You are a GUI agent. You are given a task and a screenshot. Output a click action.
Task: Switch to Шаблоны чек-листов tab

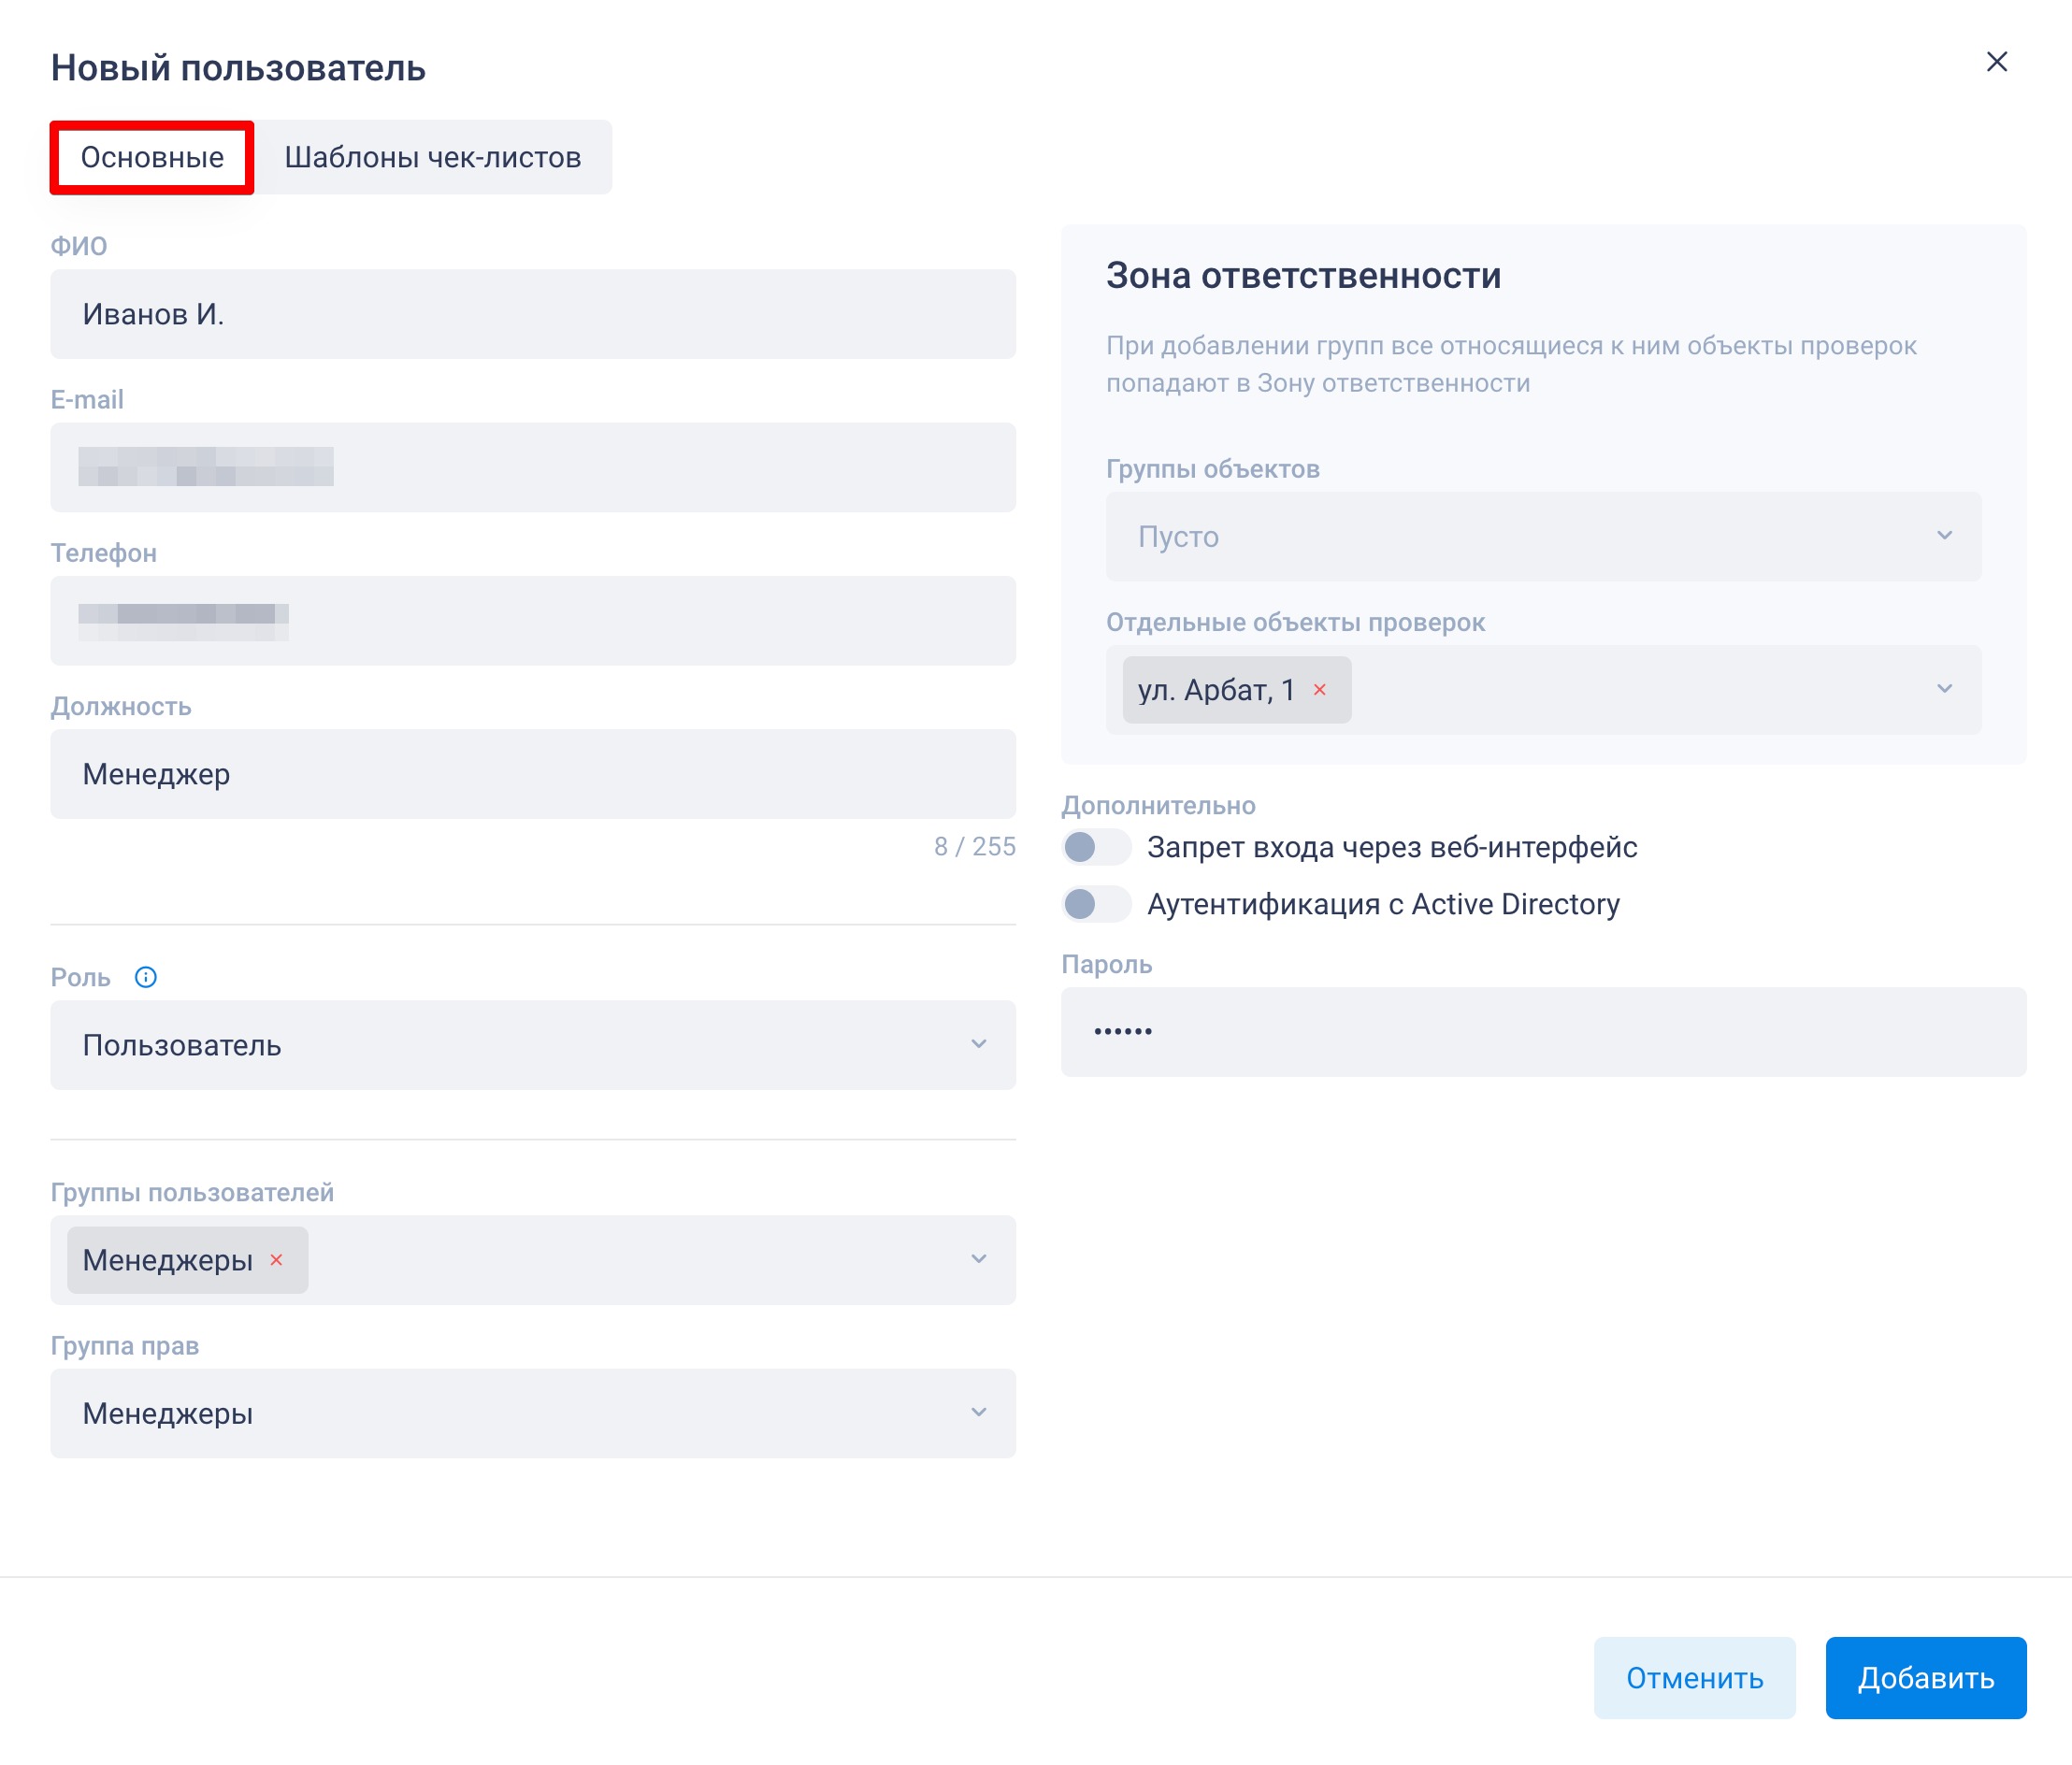[x=432, y=158]
